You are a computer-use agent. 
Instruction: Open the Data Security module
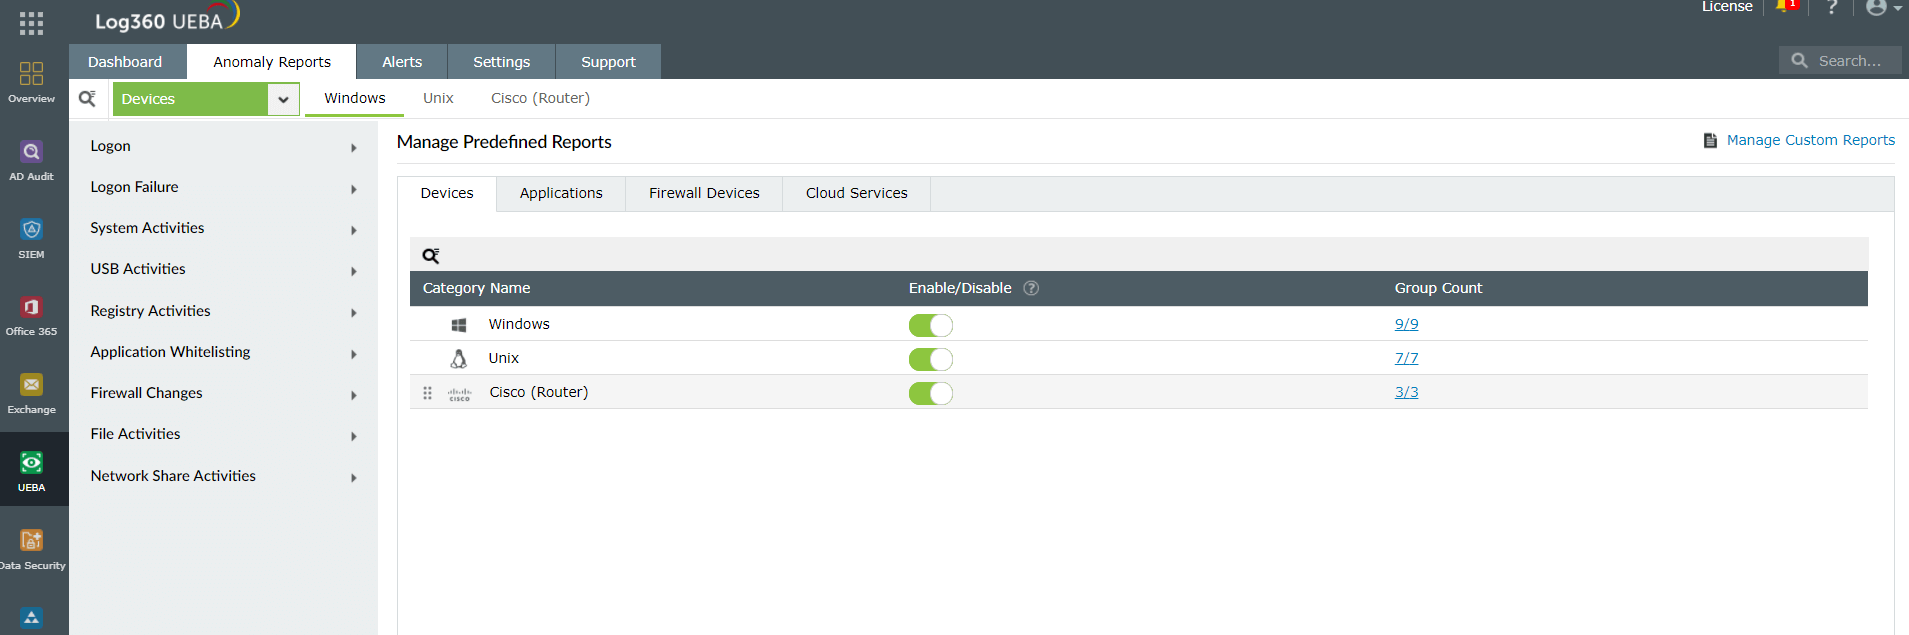tap(31, 549)
